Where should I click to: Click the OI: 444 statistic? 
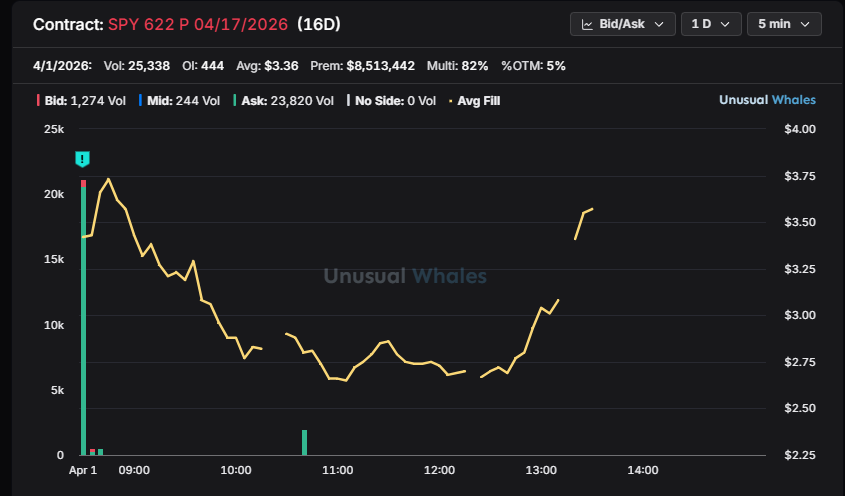coord(203,66)
